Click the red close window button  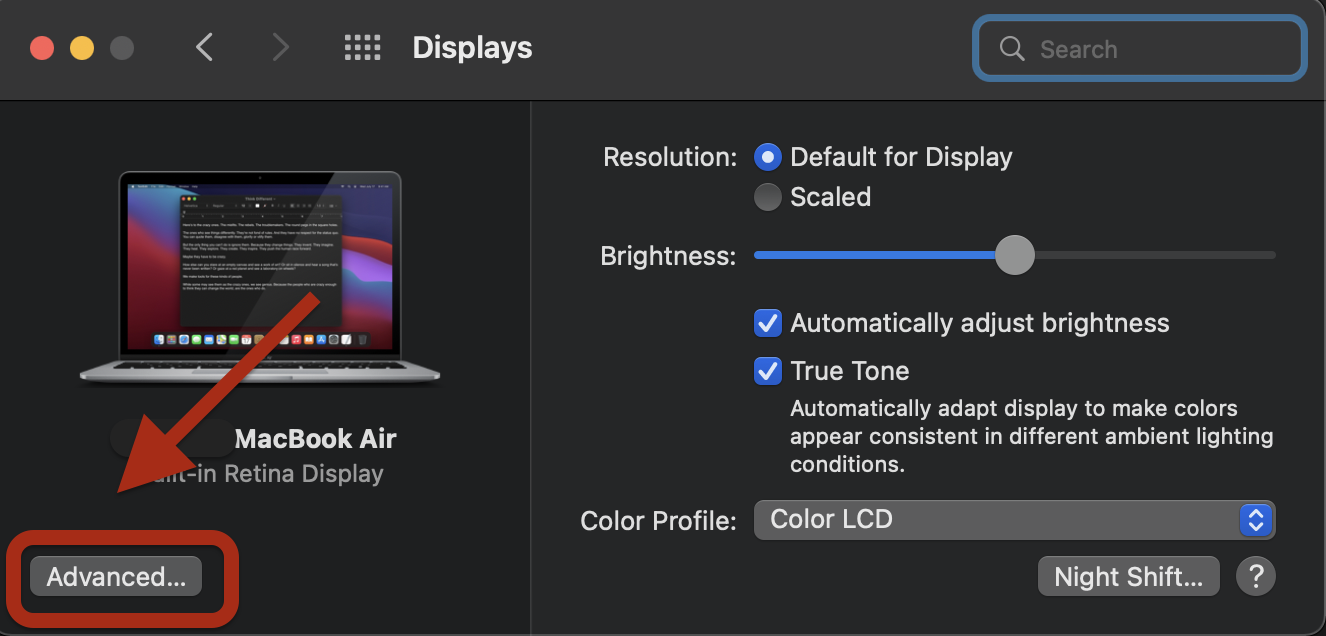(x=41, y=48)
